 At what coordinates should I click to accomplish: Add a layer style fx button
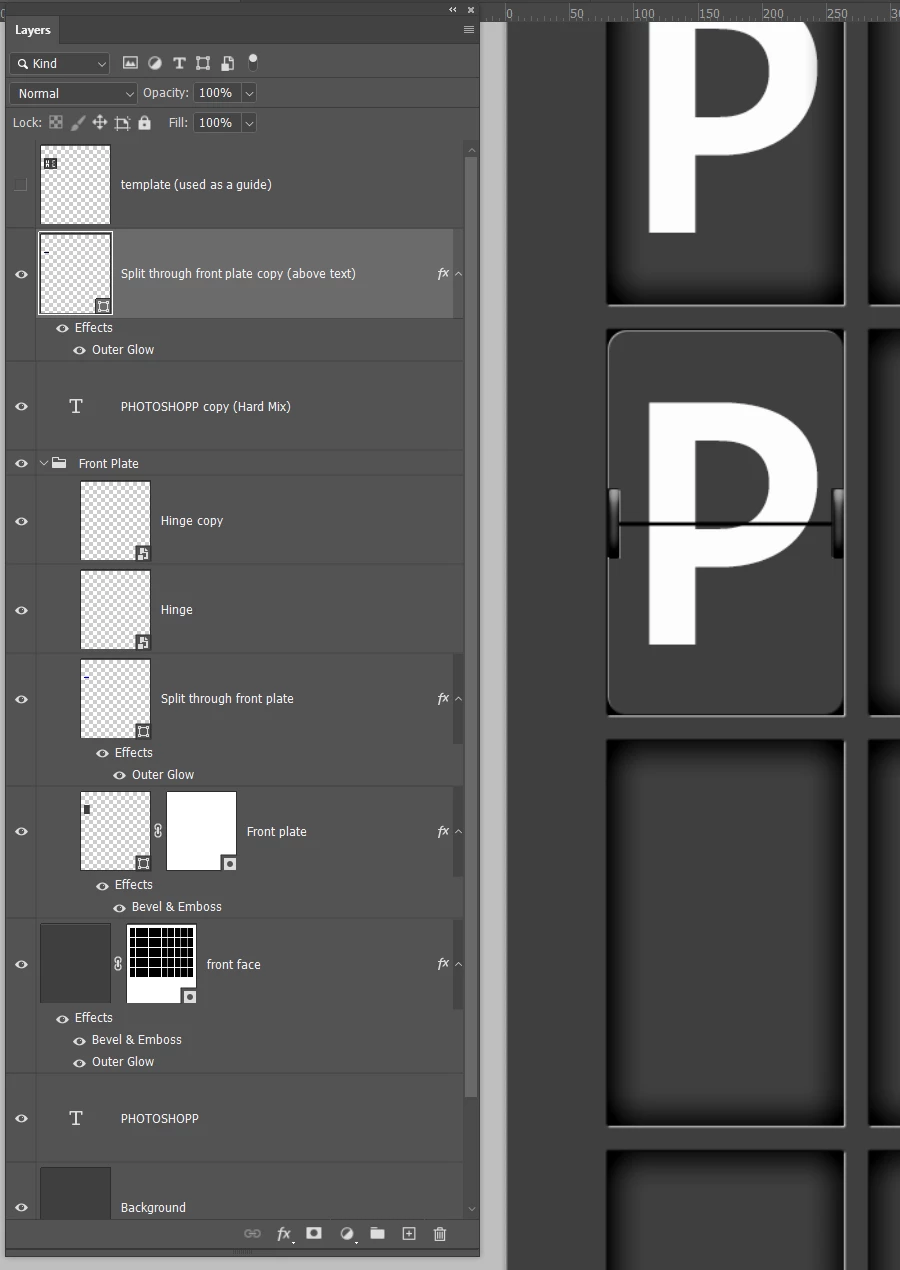pos(284,1234)
